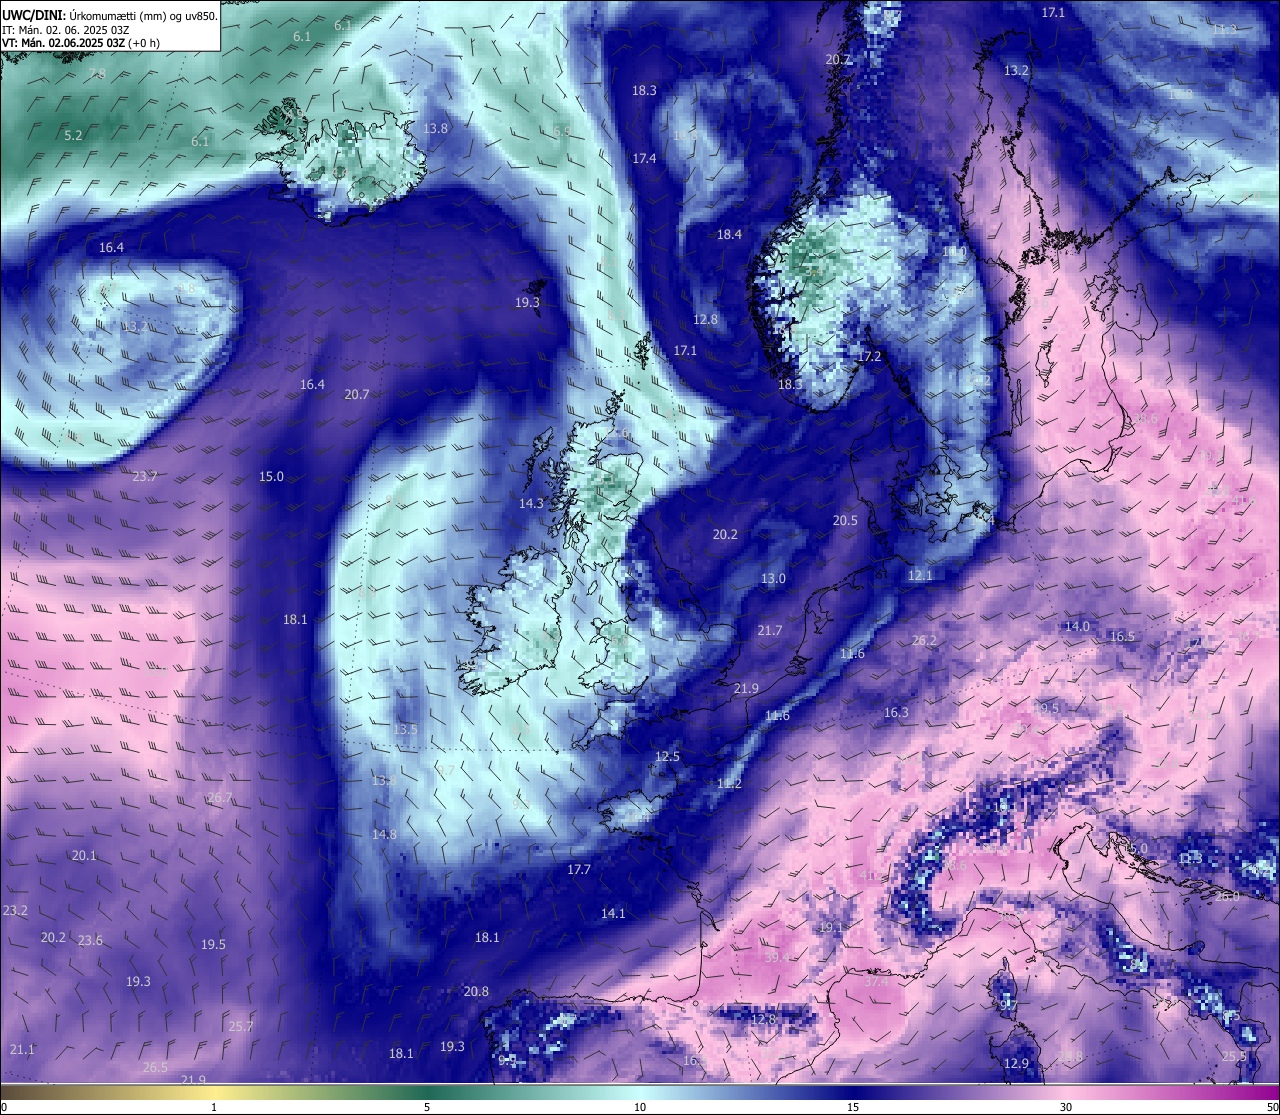Click the 50 tick at the scale's end
The image size is (1280, 1115).
(x=1272, y=1107)
